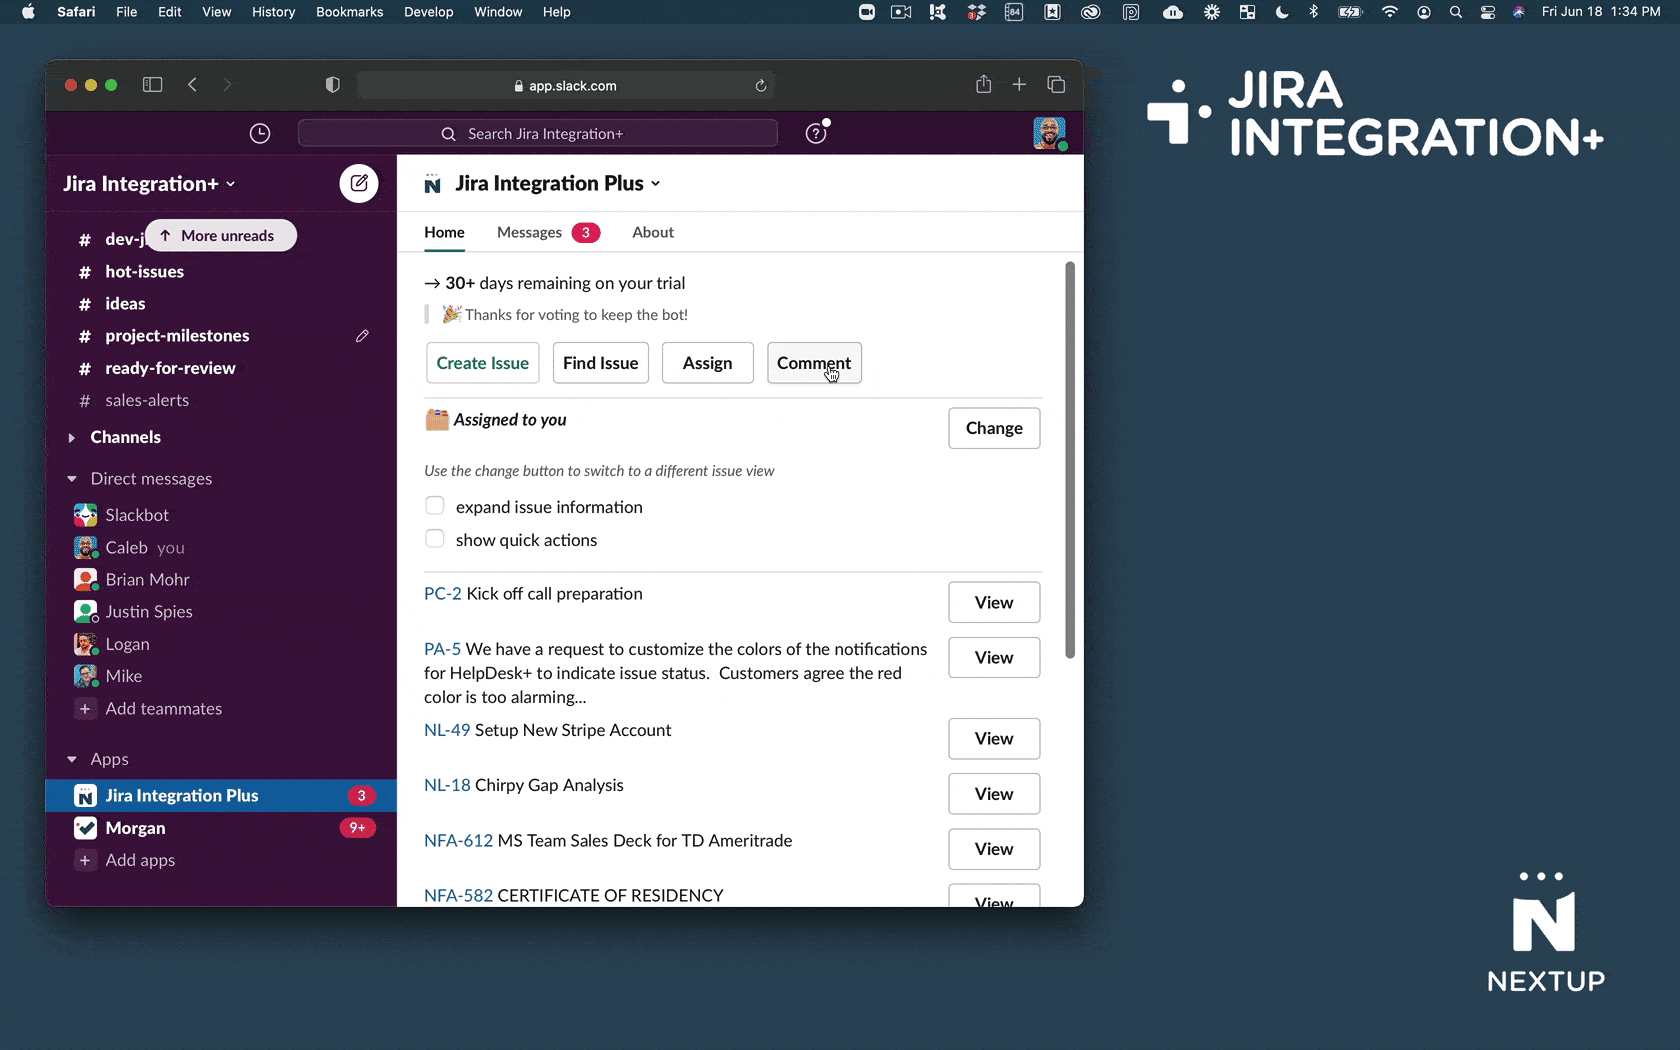
Task: View issue PC-2 Kick off call preparation
Action: (x=994, y=602)
